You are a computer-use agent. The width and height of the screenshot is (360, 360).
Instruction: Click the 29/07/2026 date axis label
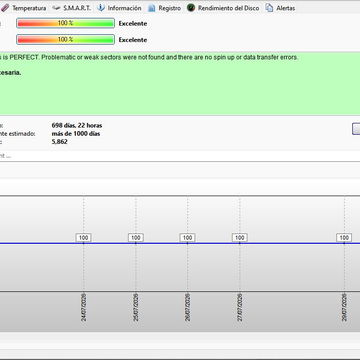pyautogui.click(x=344, y=307)
